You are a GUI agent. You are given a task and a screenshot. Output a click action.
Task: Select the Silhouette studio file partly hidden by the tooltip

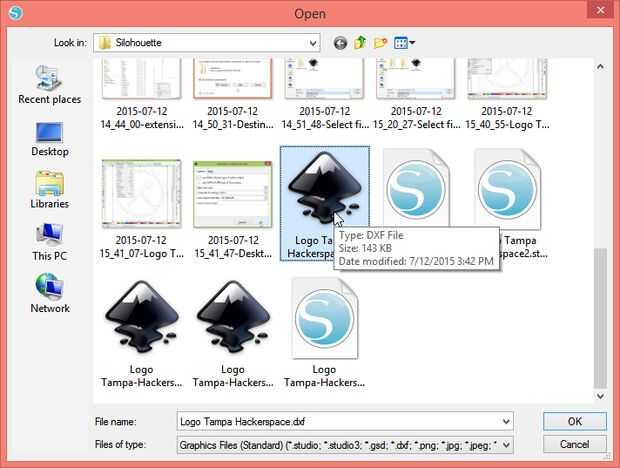(x=416, y=188)
